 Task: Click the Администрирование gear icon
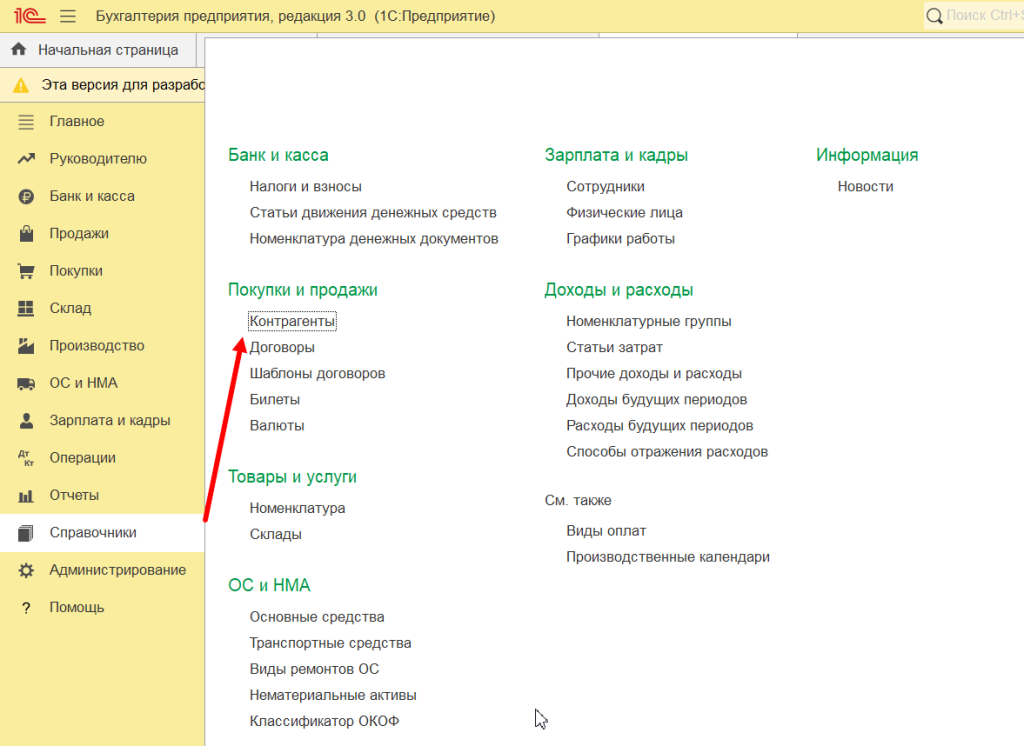point(27,570)
